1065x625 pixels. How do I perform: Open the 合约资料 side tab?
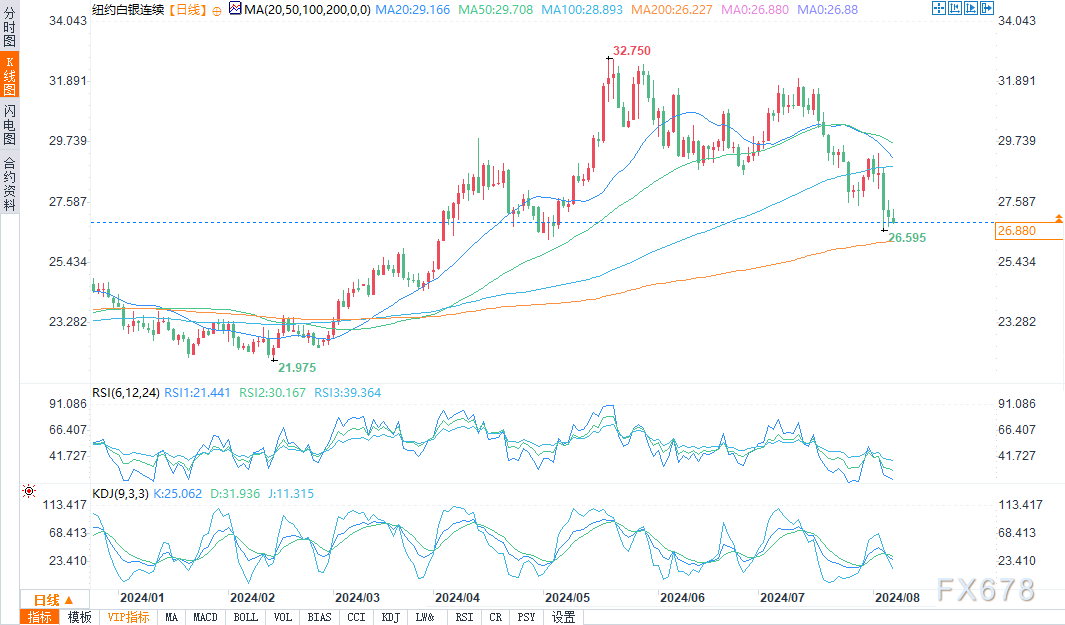(10, 183)
